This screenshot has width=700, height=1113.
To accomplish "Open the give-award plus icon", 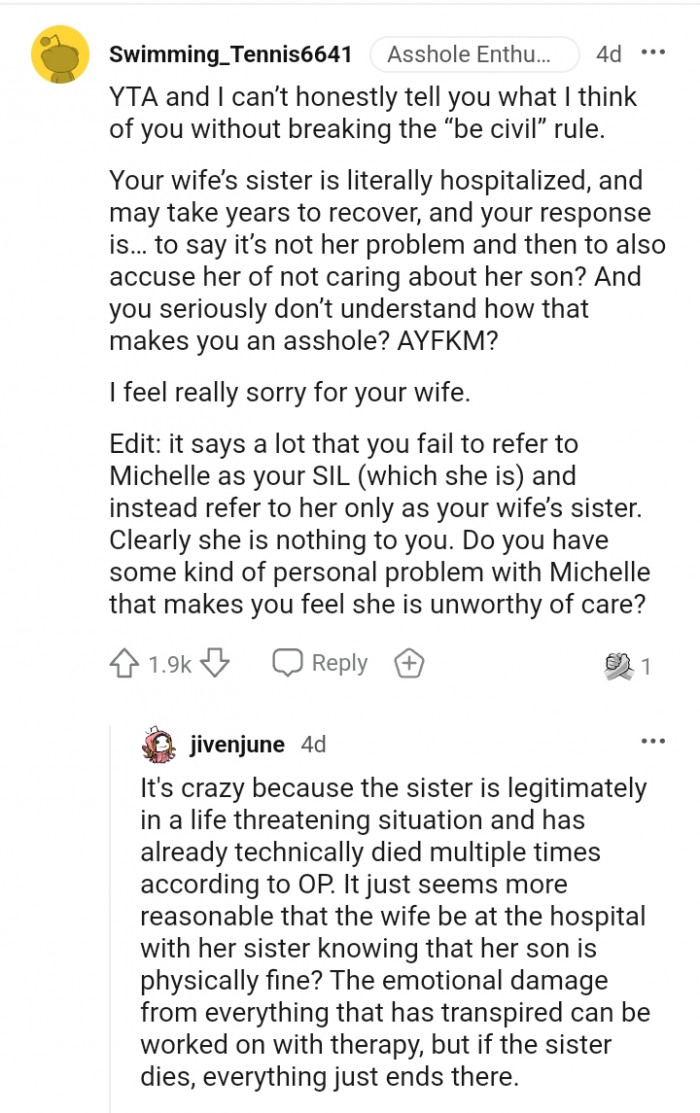I will pyautogui.click(x=408, y=662).
